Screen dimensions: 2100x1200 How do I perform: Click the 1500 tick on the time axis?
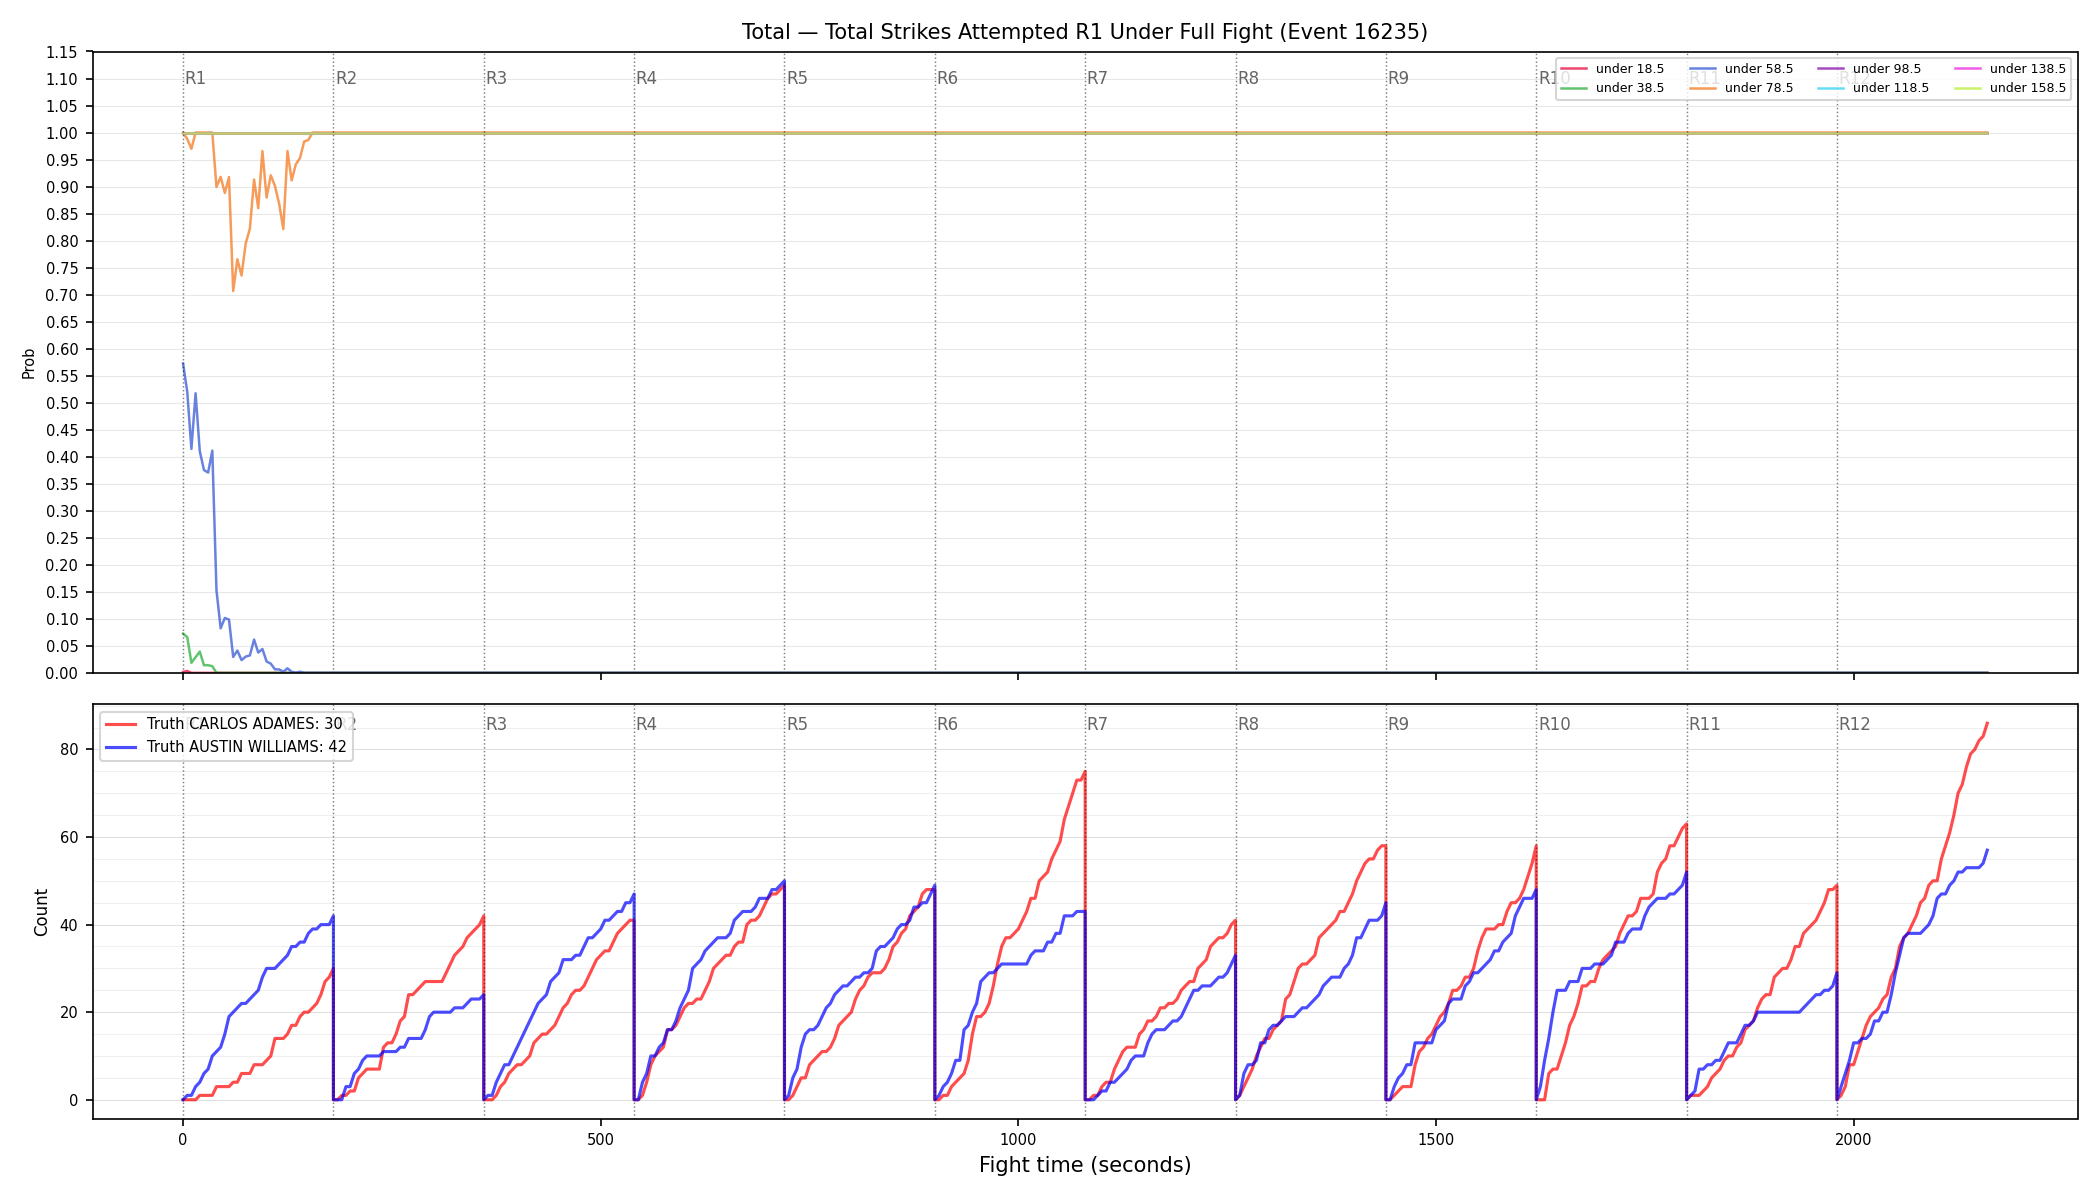tap(1436, 1139)
